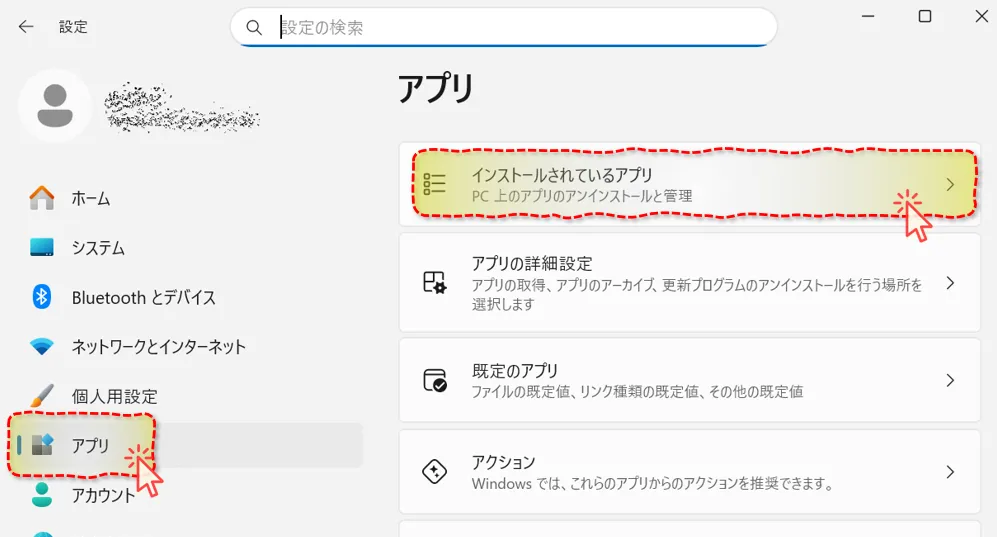Close the Settings window
Screen dimensions: 997x537
[982, 16]
